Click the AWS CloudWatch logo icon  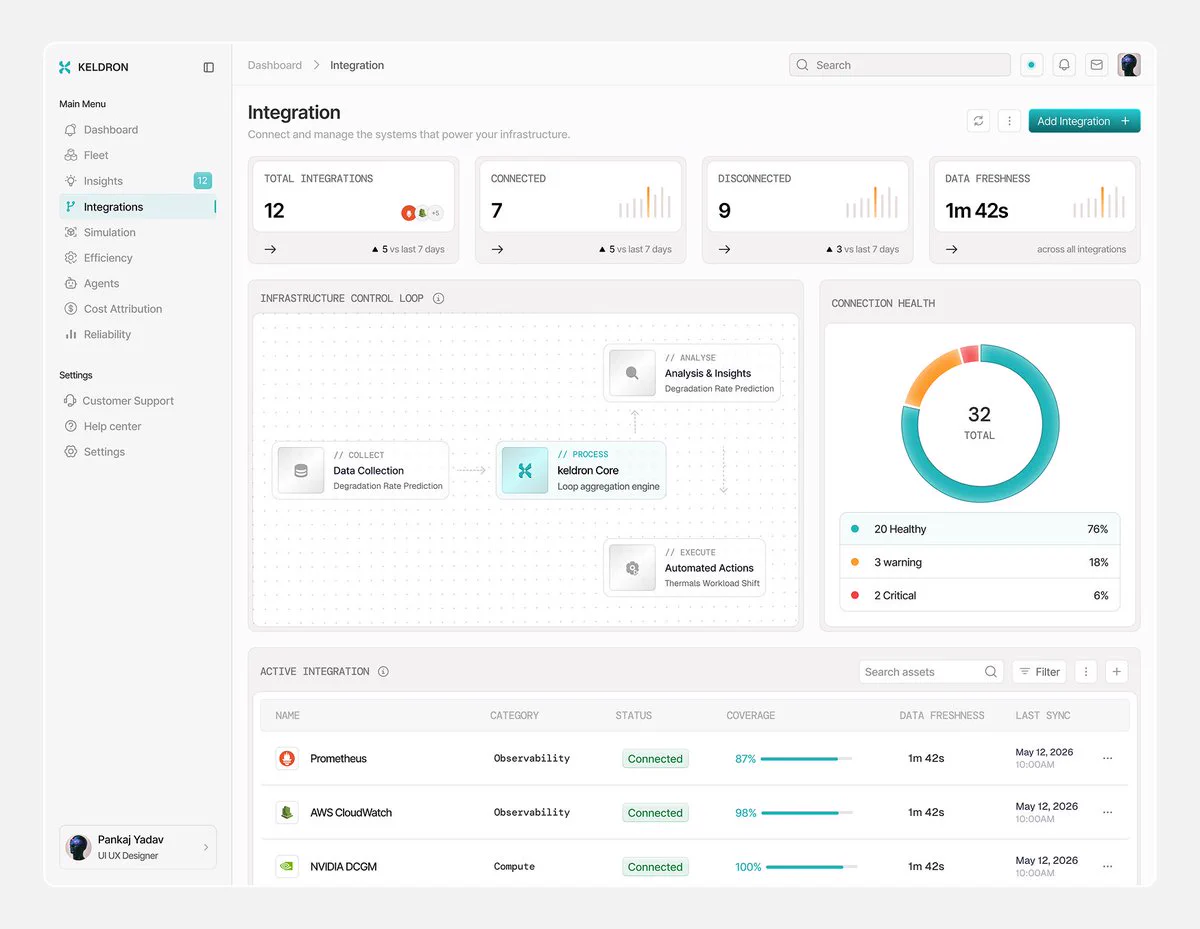coord(287,812)
